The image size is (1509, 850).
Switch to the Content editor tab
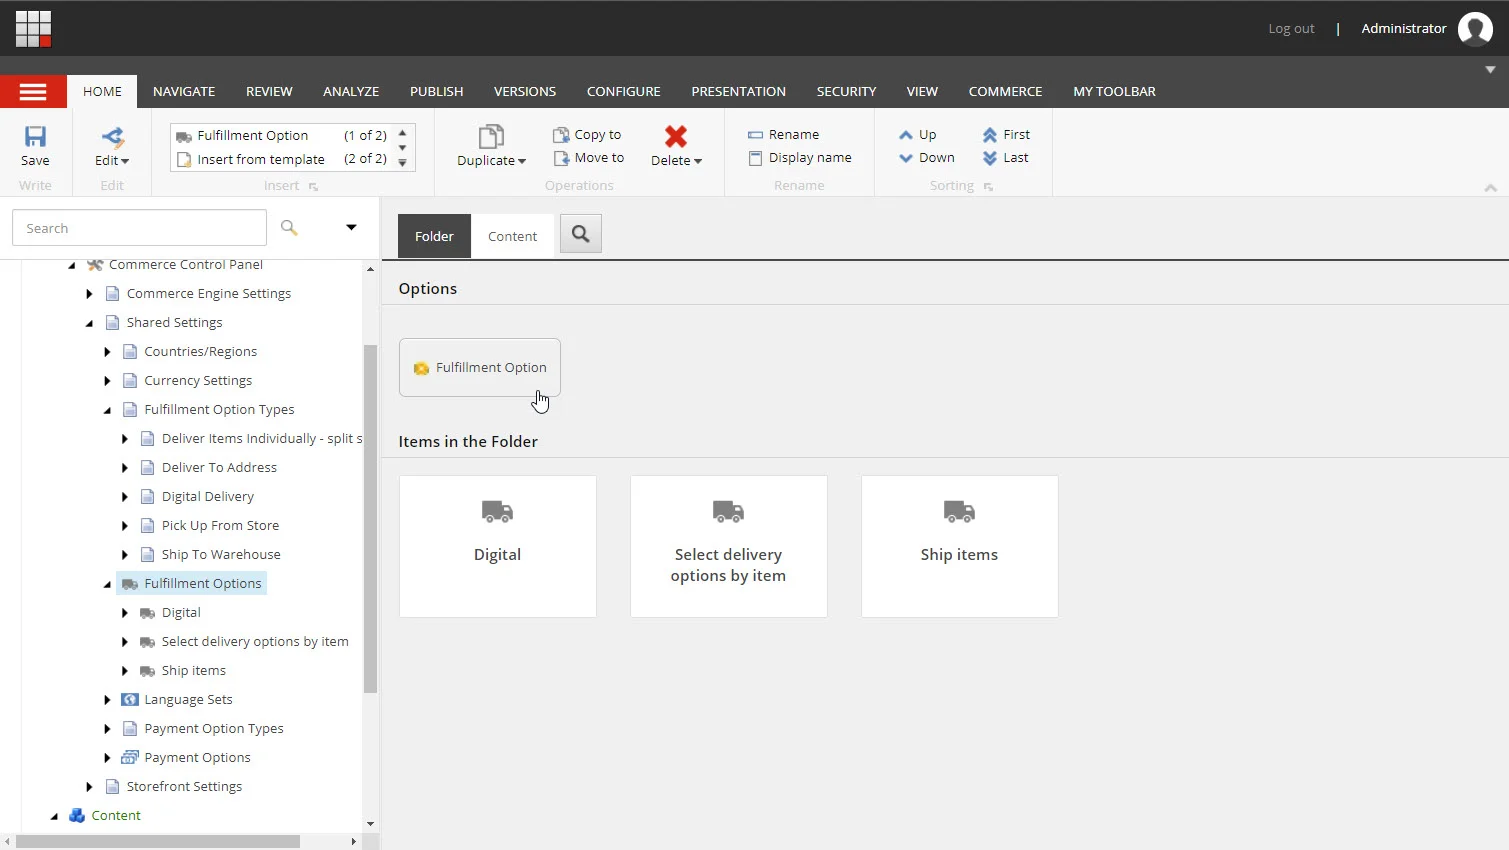tap(512, 237)
